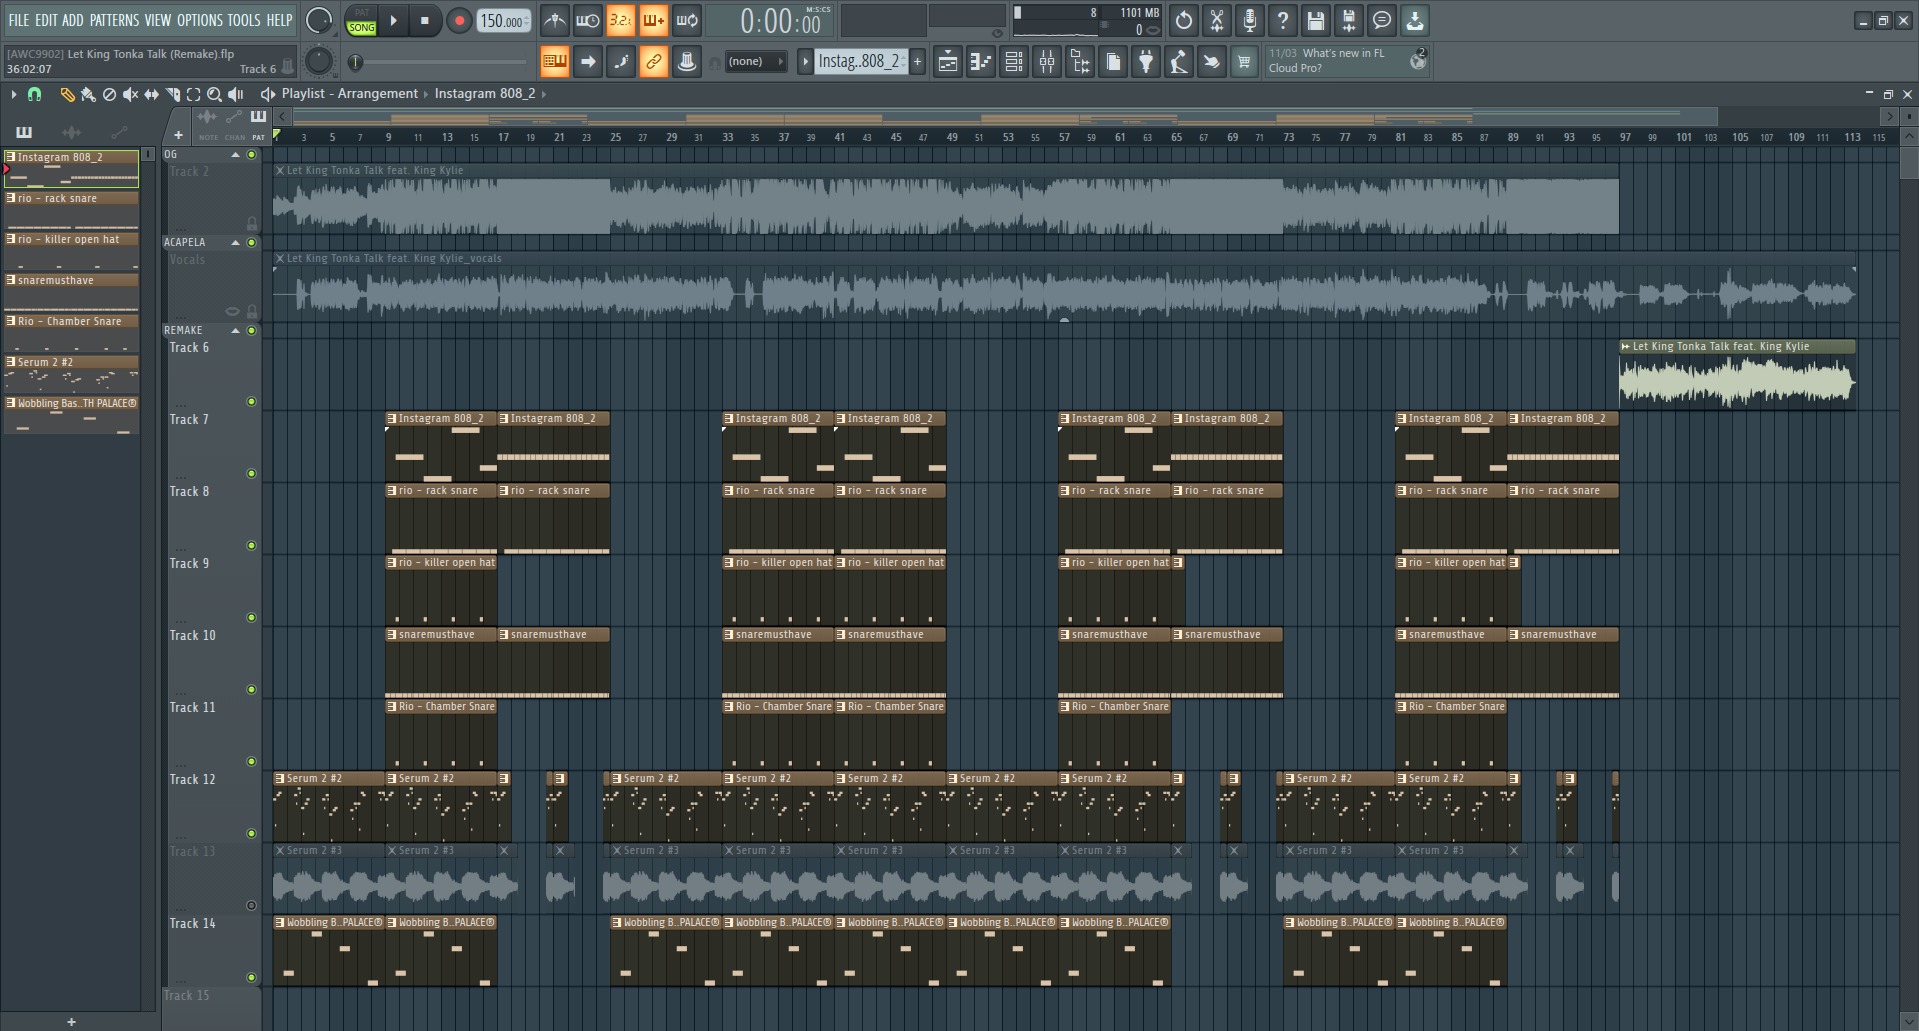Toggle wait for input before recording
The width and height of the screenshot is (1919, 1031).
(588, 20)
